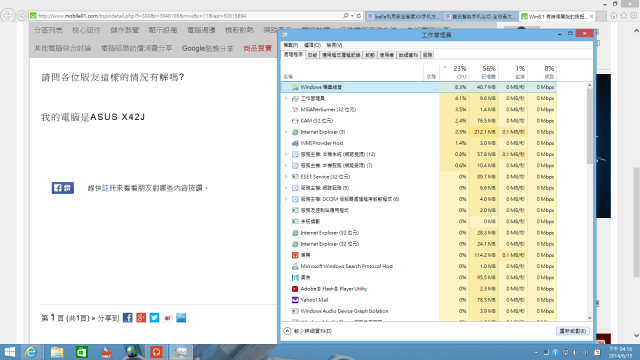Image resolution: width=640 pixels, height=360 pixels.
Task: Select the CAM (32-bit) process icon
Action: (x=295, y=121)
